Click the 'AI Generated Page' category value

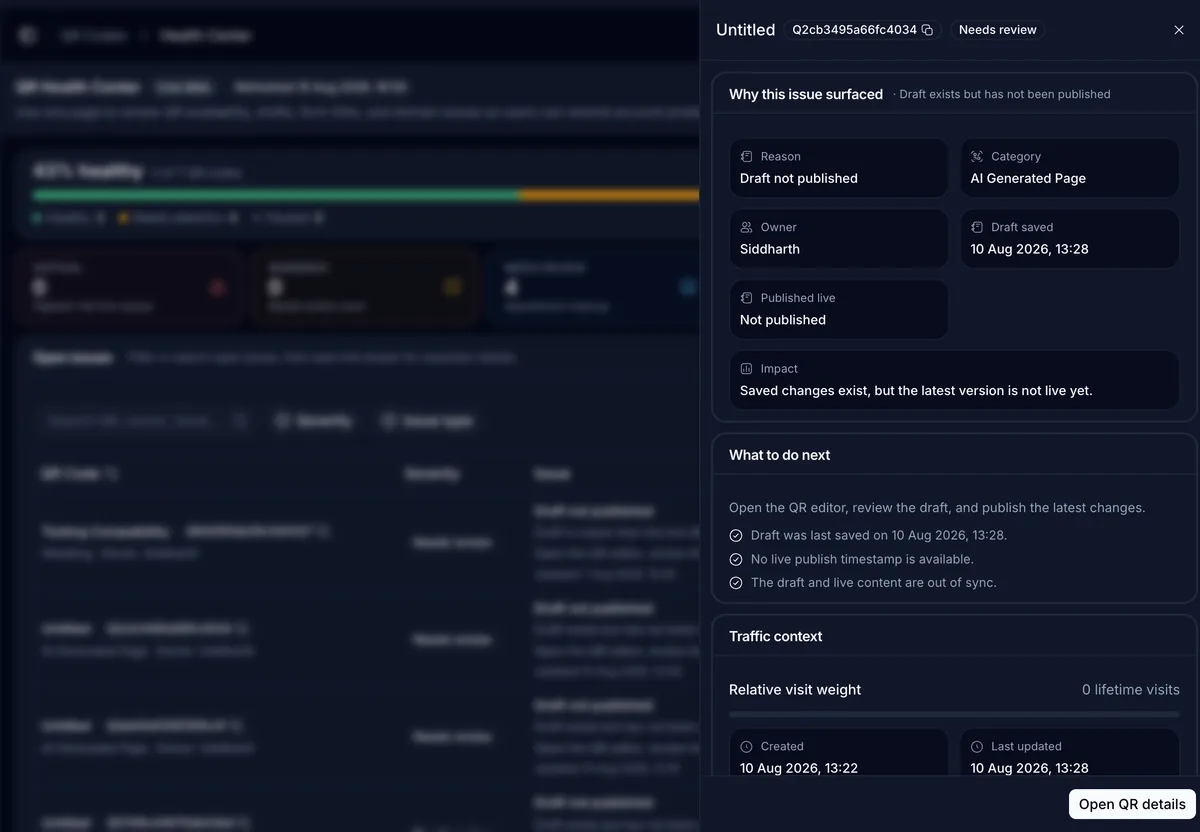point(1028,178)
